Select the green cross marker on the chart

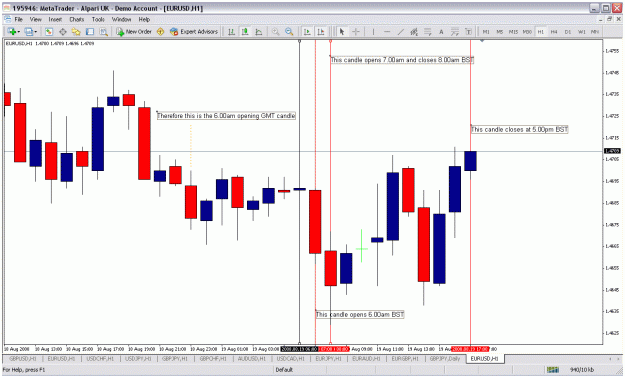362,248
